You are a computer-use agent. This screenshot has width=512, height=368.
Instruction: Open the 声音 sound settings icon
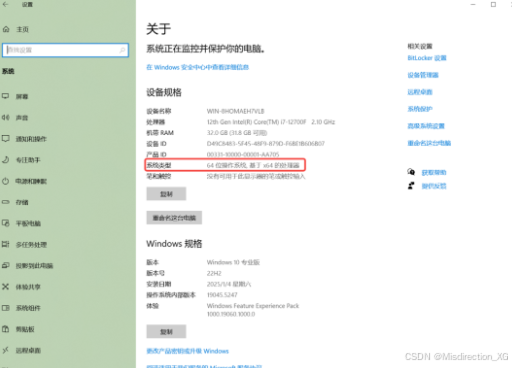coord(6,117)
